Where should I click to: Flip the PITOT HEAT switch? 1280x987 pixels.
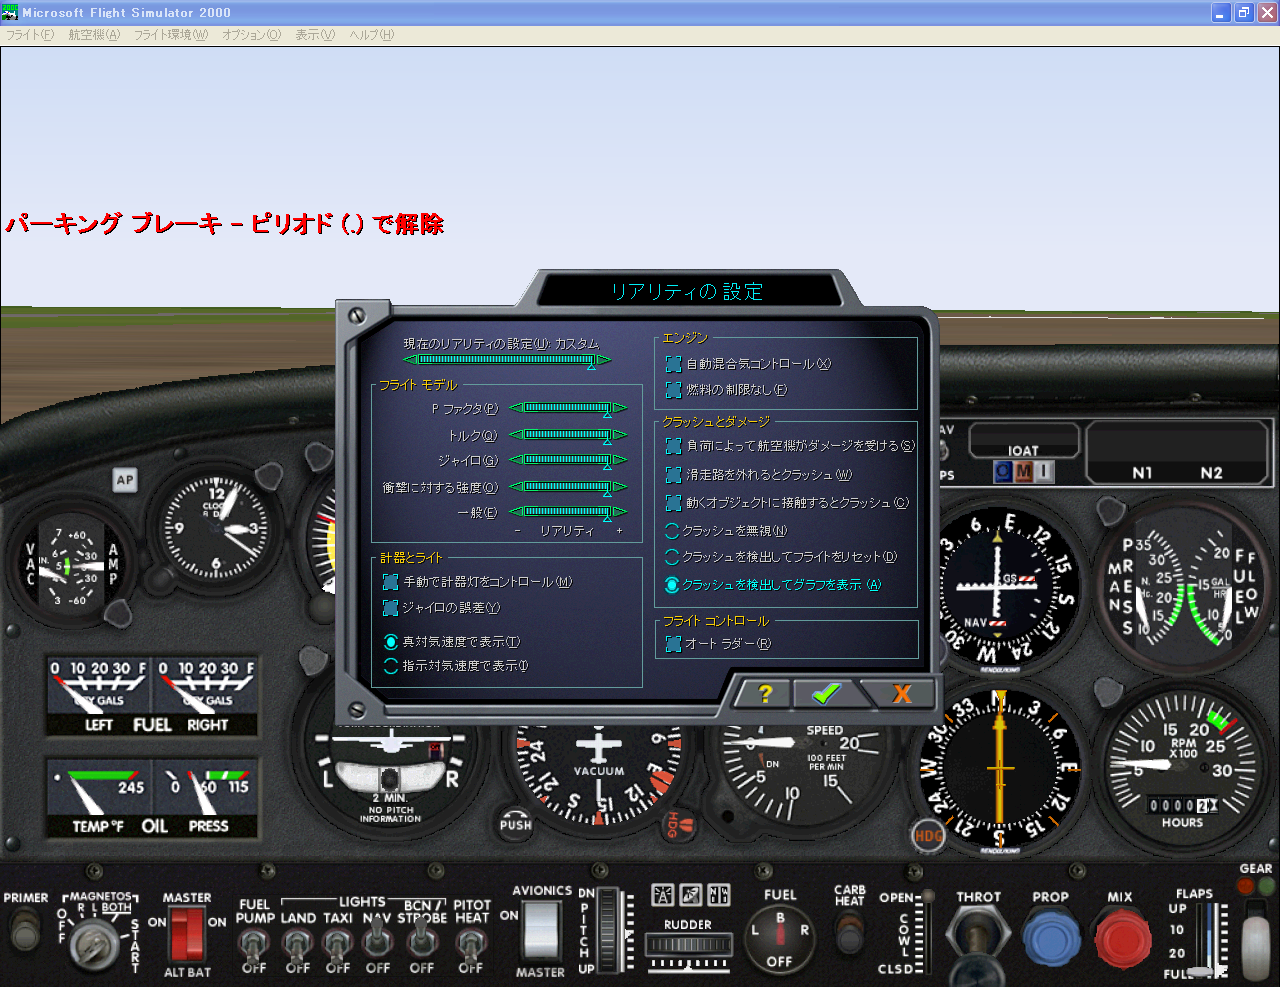[x=470, y=945]
